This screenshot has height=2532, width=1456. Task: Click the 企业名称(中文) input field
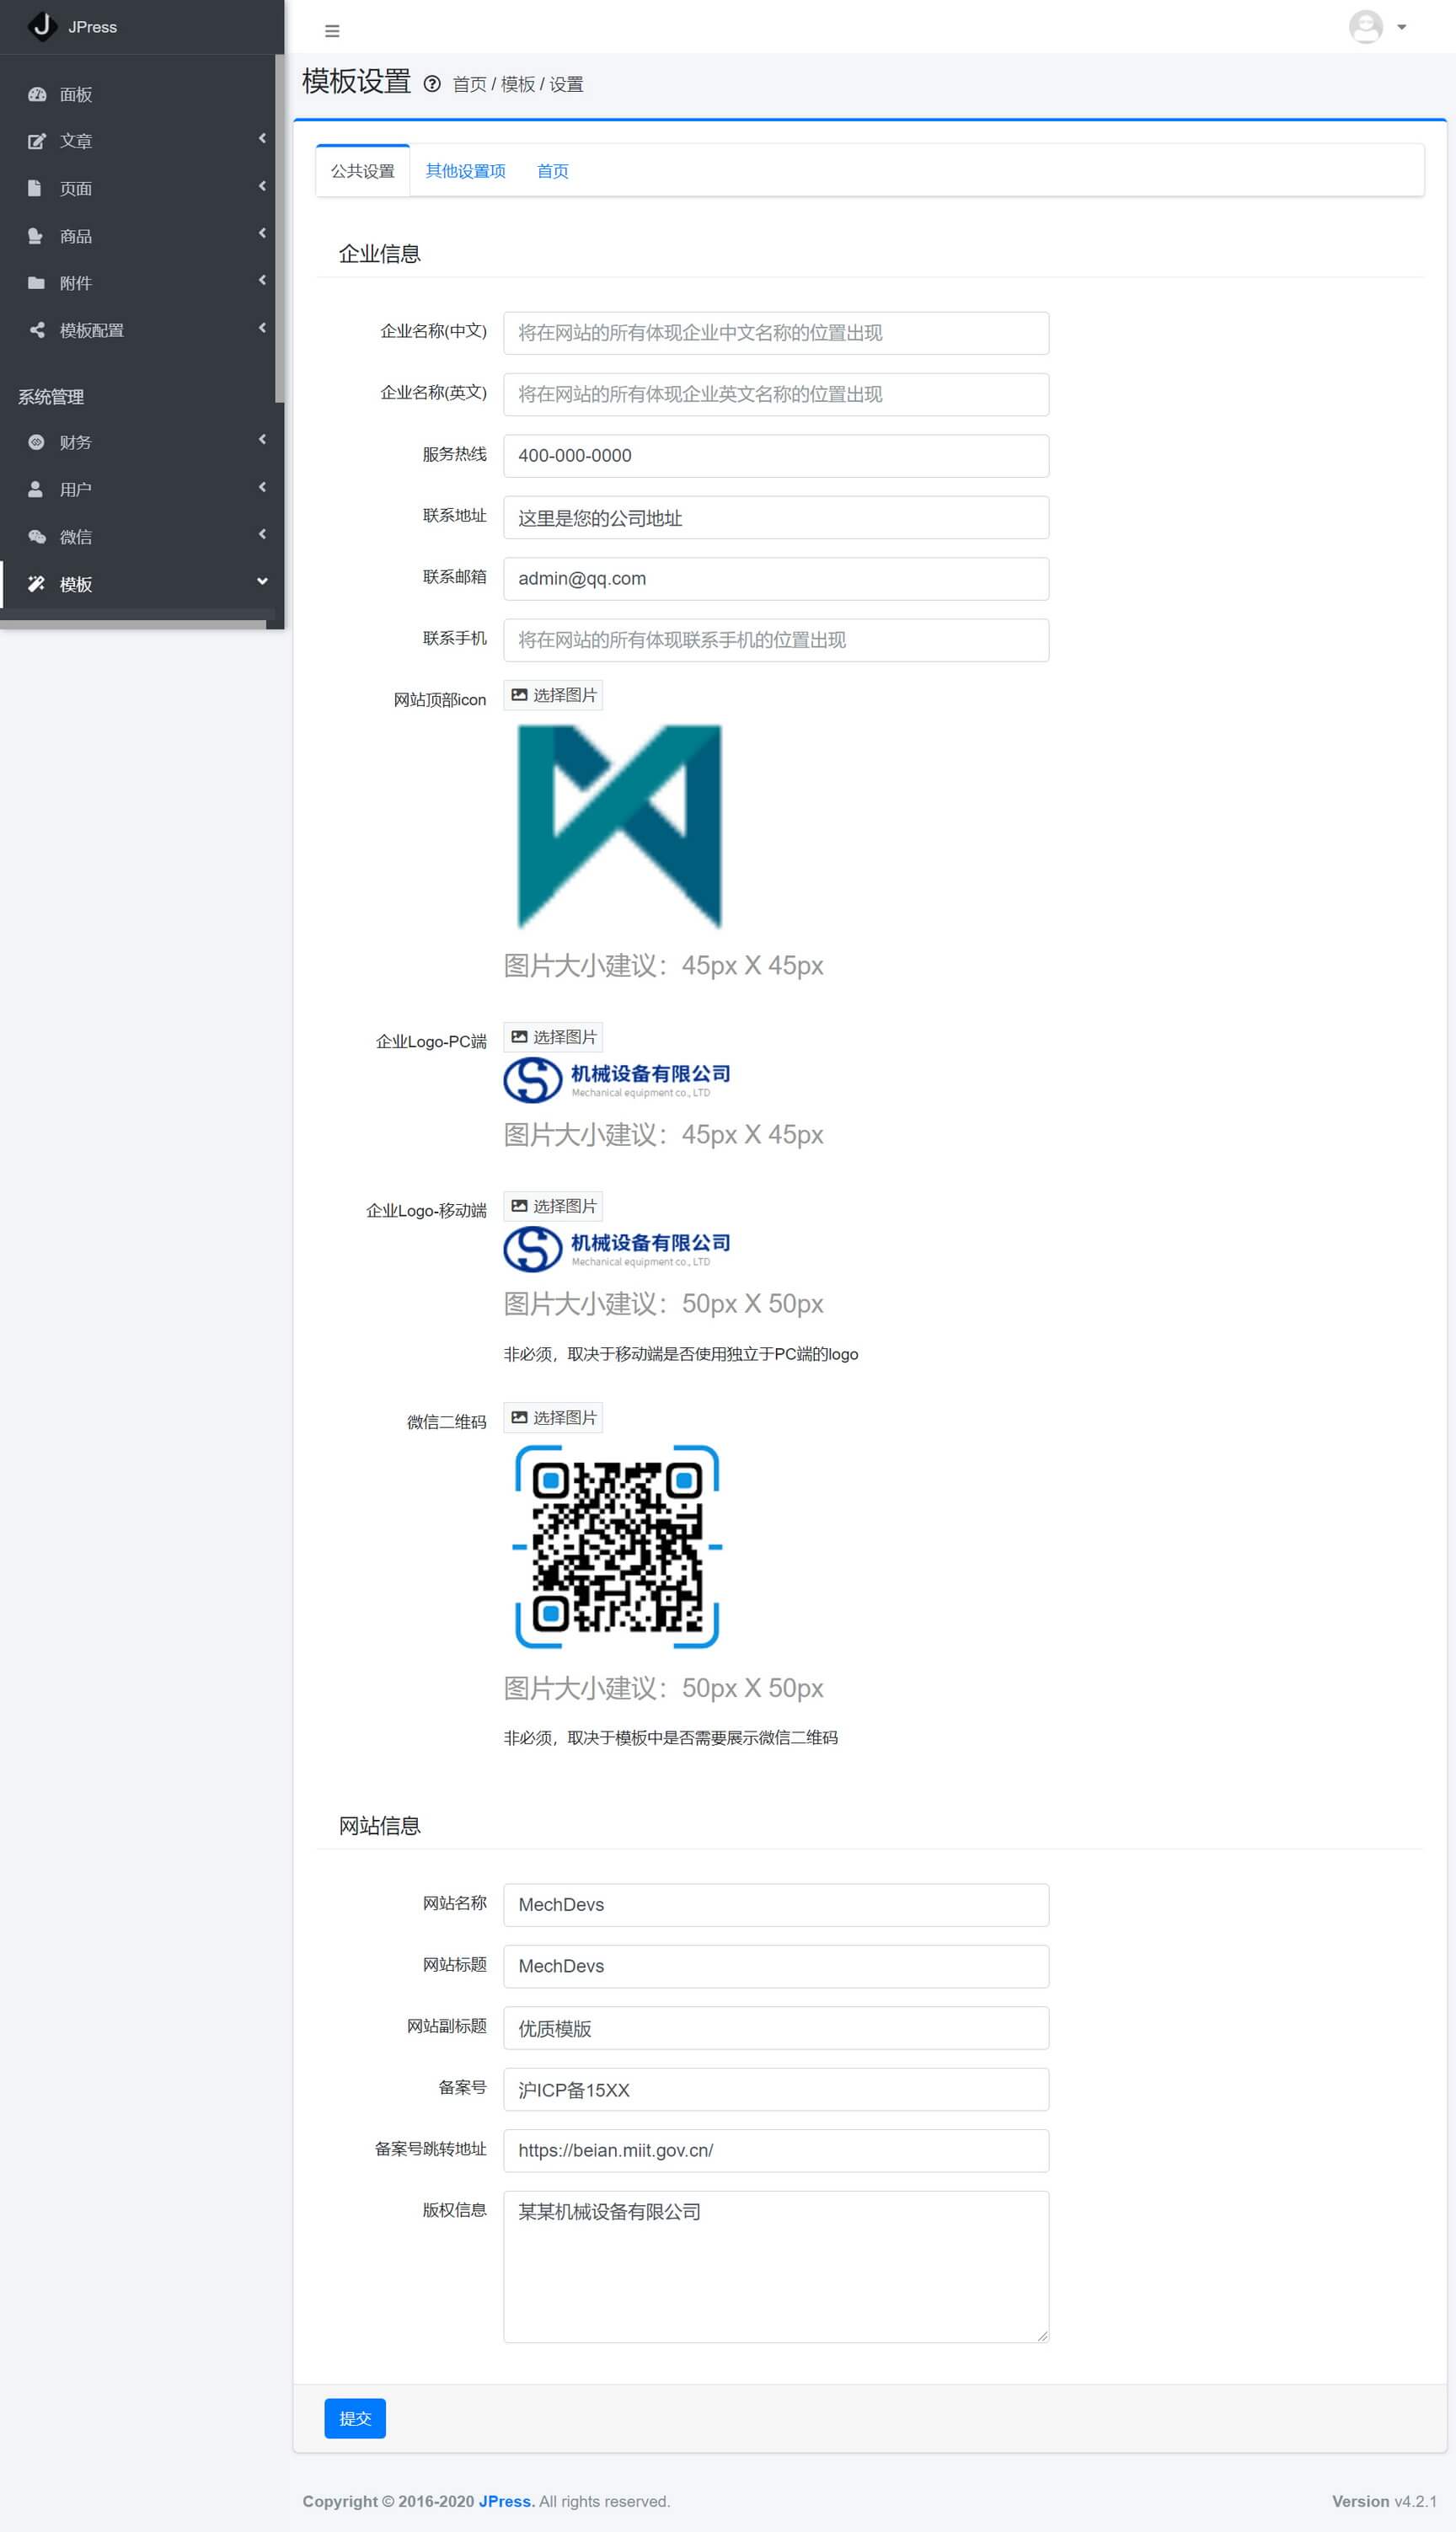pos(775,333)
